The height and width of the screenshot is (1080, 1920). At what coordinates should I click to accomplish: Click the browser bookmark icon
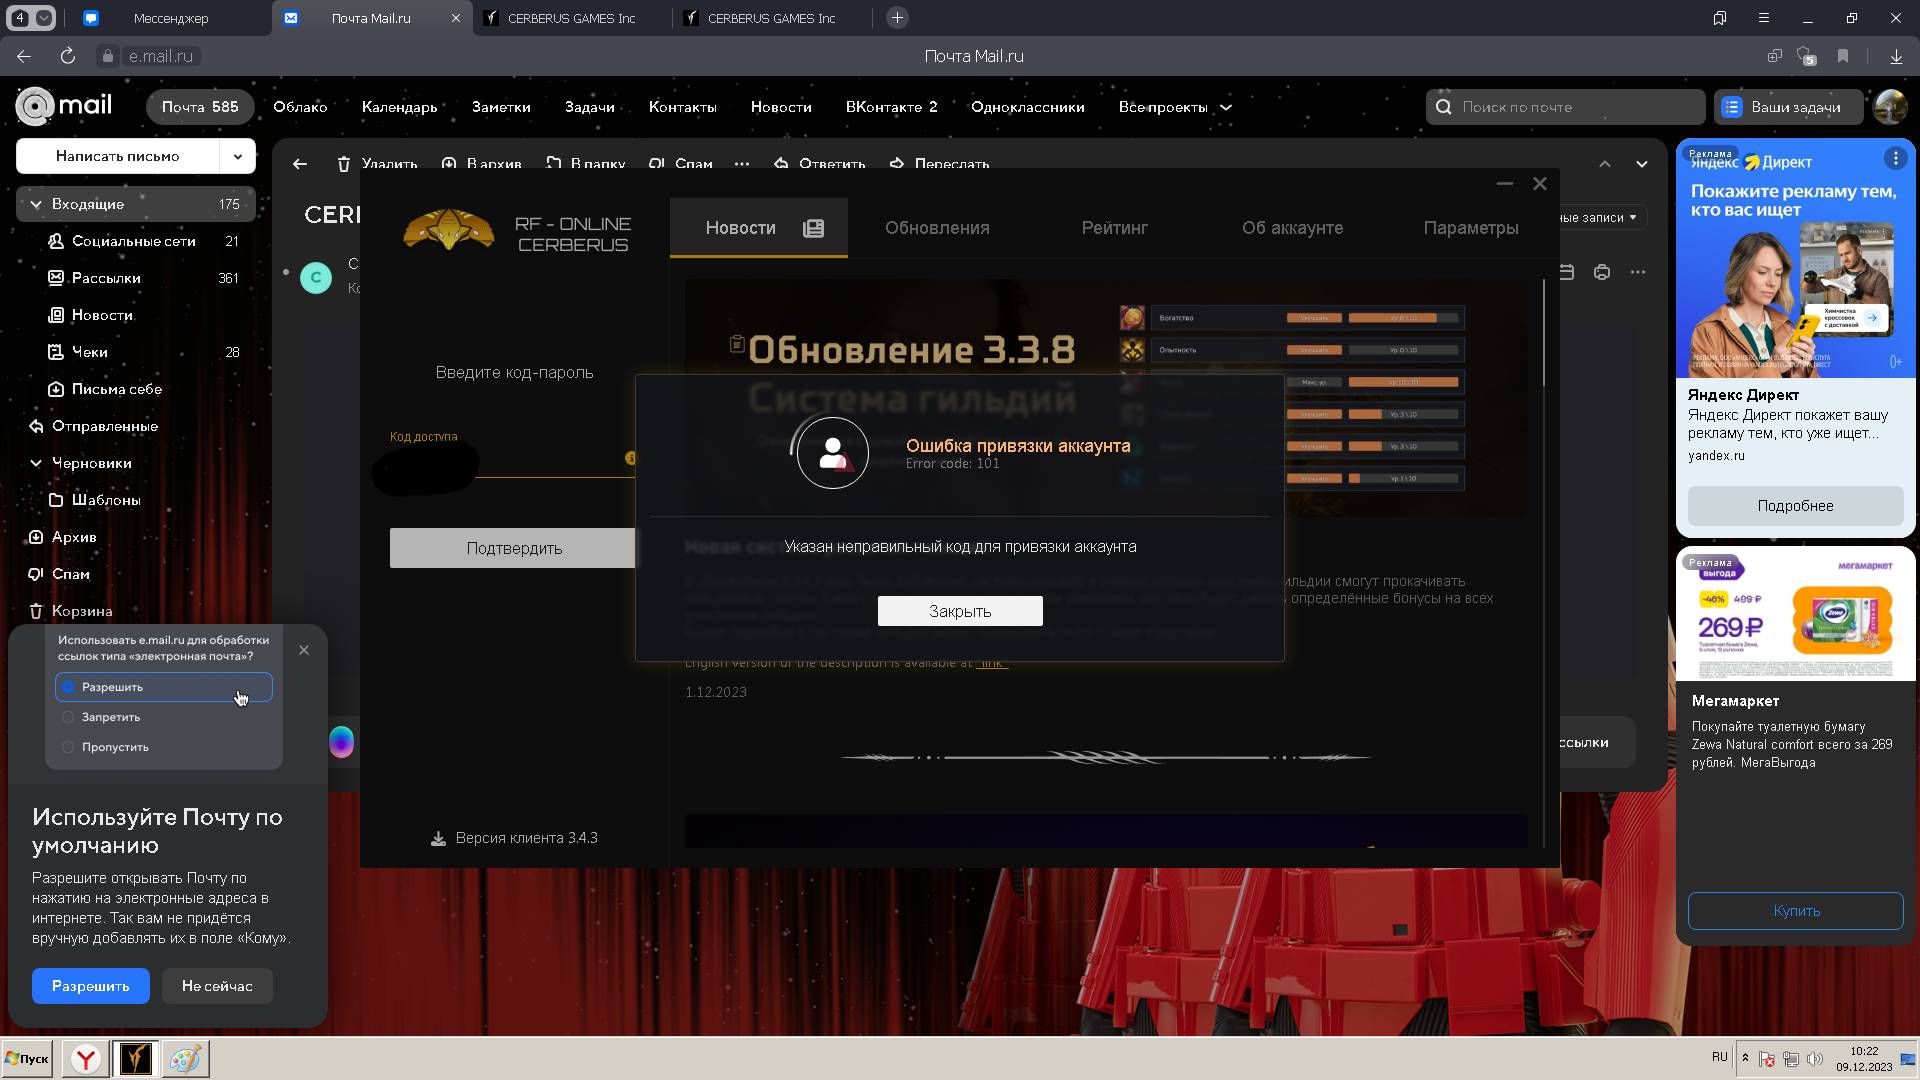(x=1843, y=56)
